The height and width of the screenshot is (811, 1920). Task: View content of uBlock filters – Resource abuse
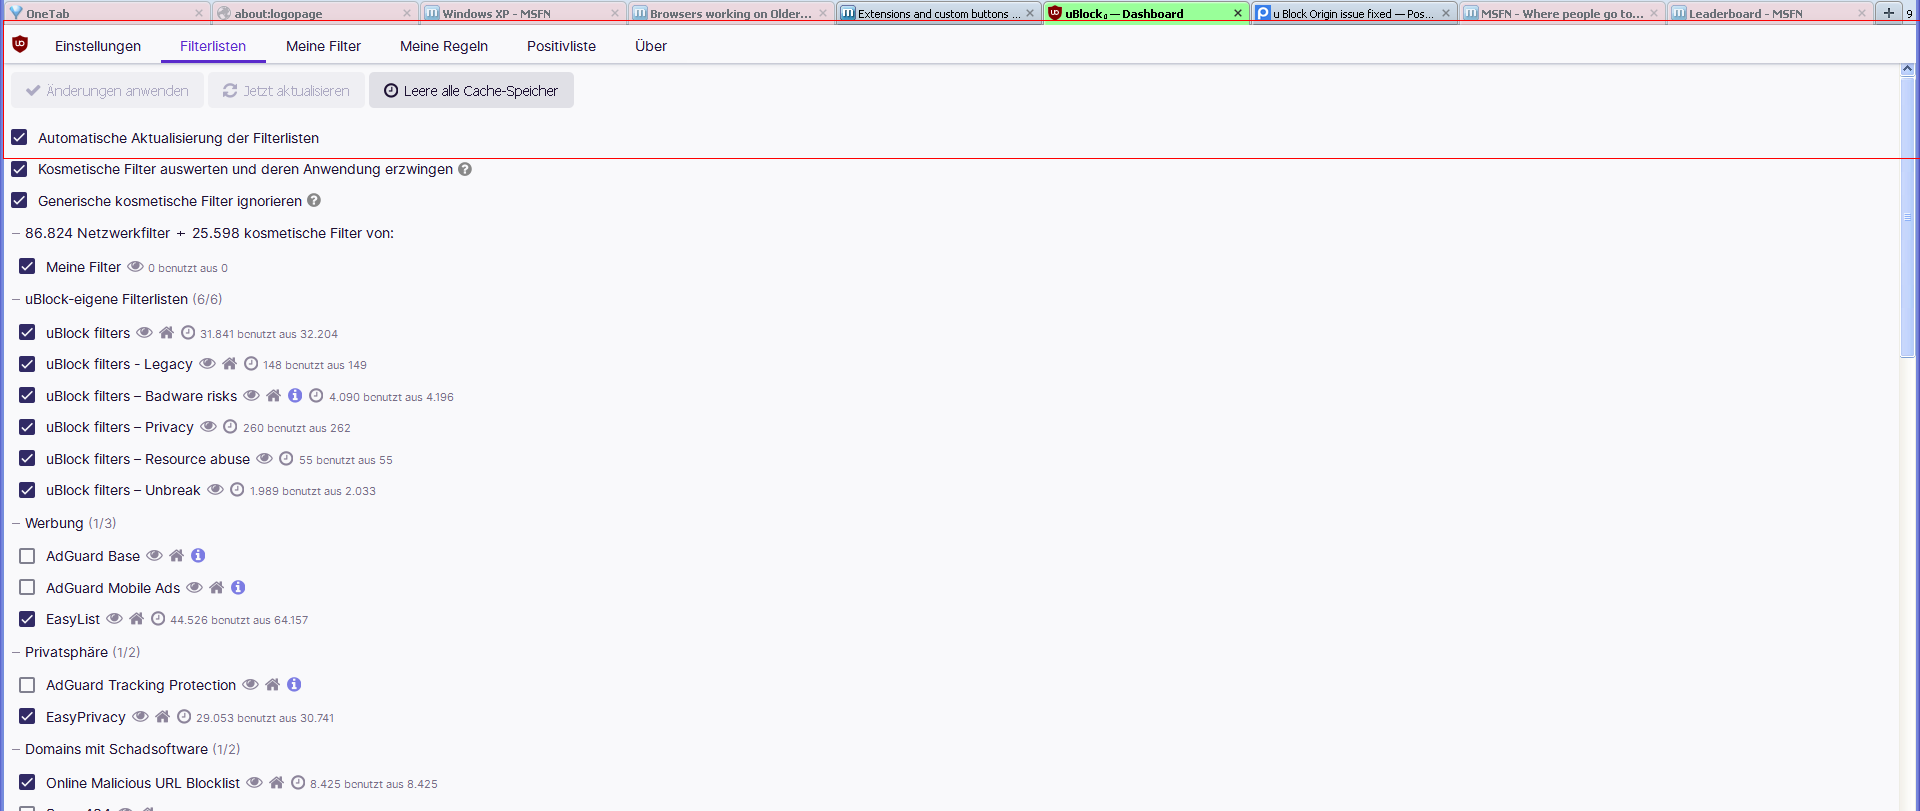[264, 459]
